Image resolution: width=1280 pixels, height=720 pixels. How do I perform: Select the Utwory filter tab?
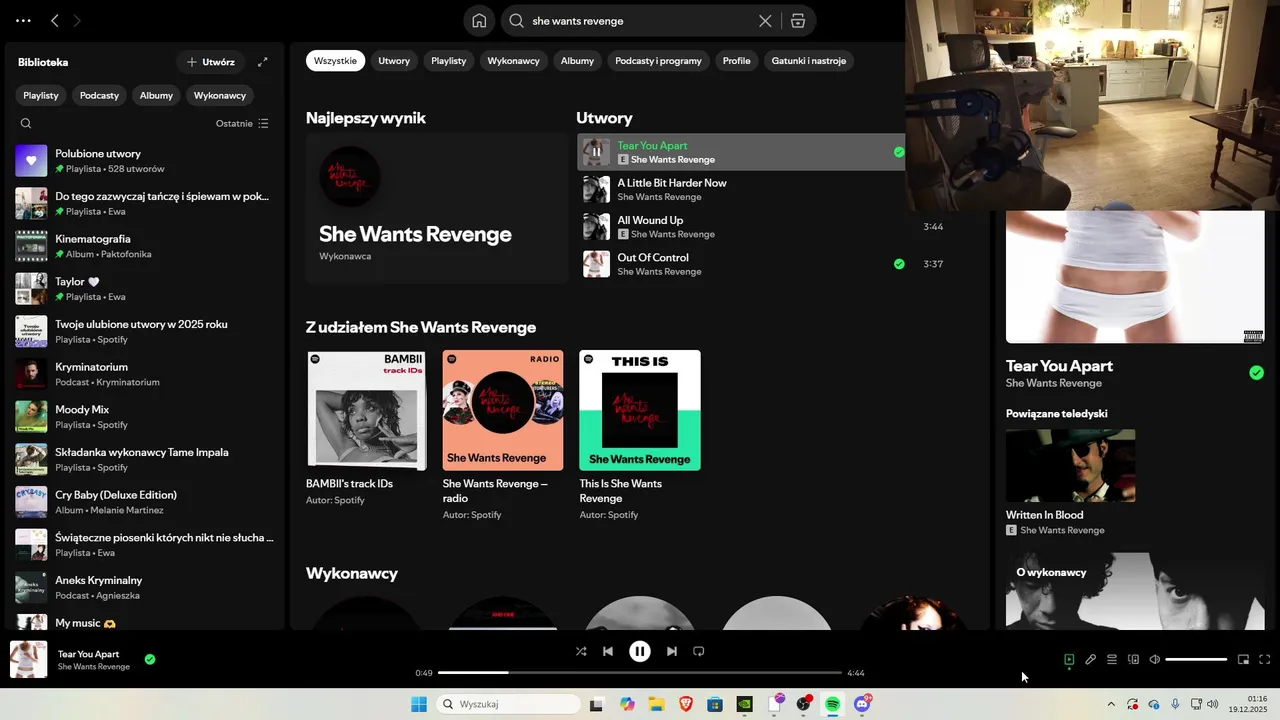pyautogui.click(x=394, y=61)
